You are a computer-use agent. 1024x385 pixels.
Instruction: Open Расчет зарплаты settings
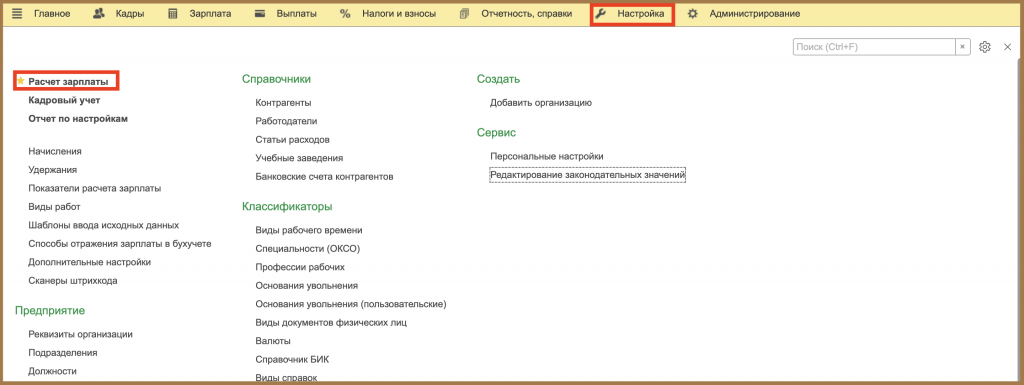[68, 82]
